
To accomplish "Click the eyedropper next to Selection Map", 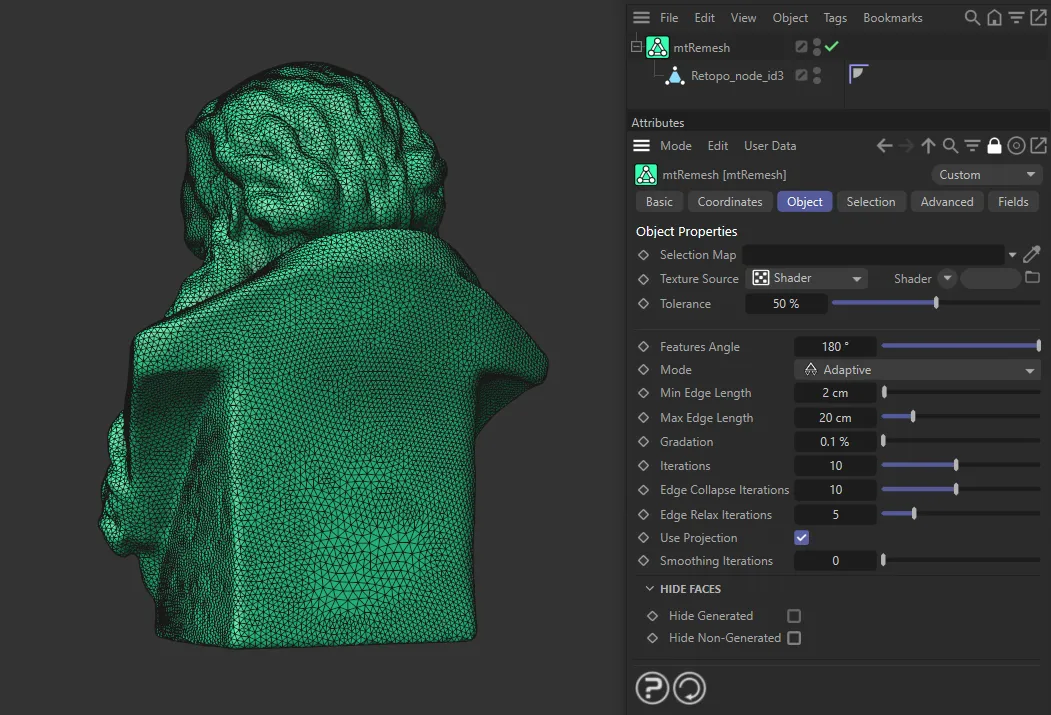I will point(1032,254).
